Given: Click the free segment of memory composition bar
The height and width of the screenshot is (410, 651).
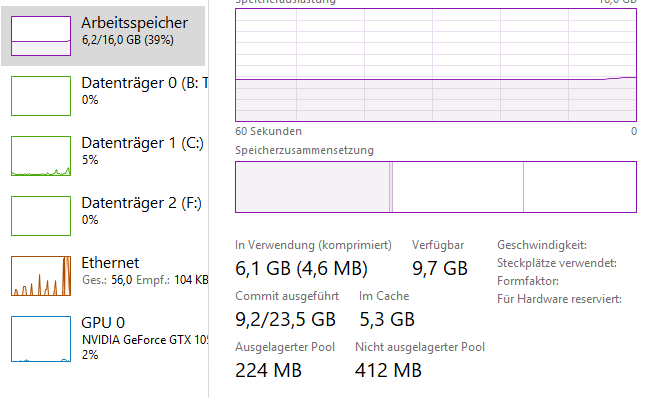Looking at the screenshot, I should (579, 187).
